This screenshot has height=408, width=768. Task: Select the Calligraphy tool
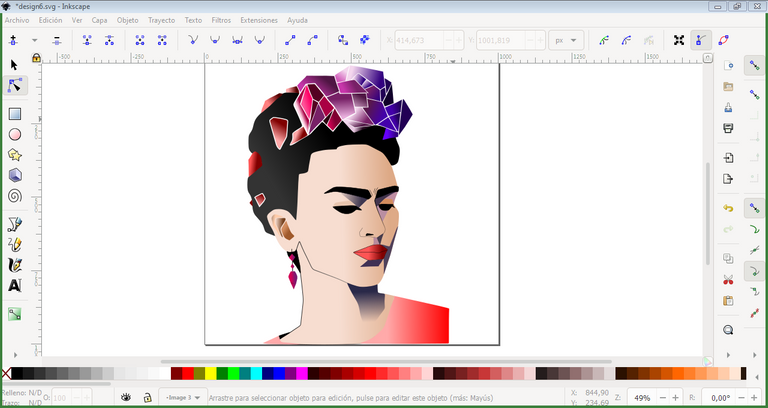[x=15, y=265]
